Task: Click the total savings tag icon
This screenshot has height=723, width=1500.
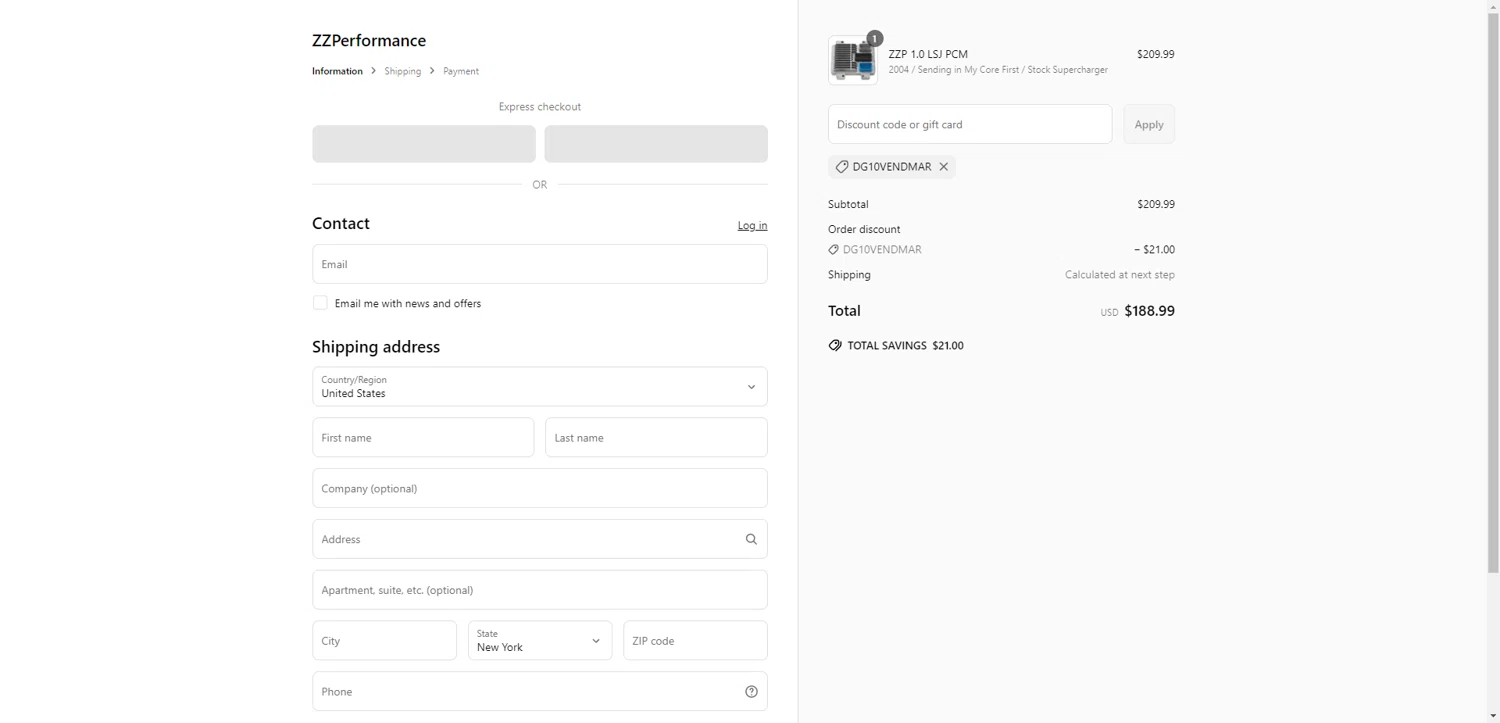Action: coord(835,345)
